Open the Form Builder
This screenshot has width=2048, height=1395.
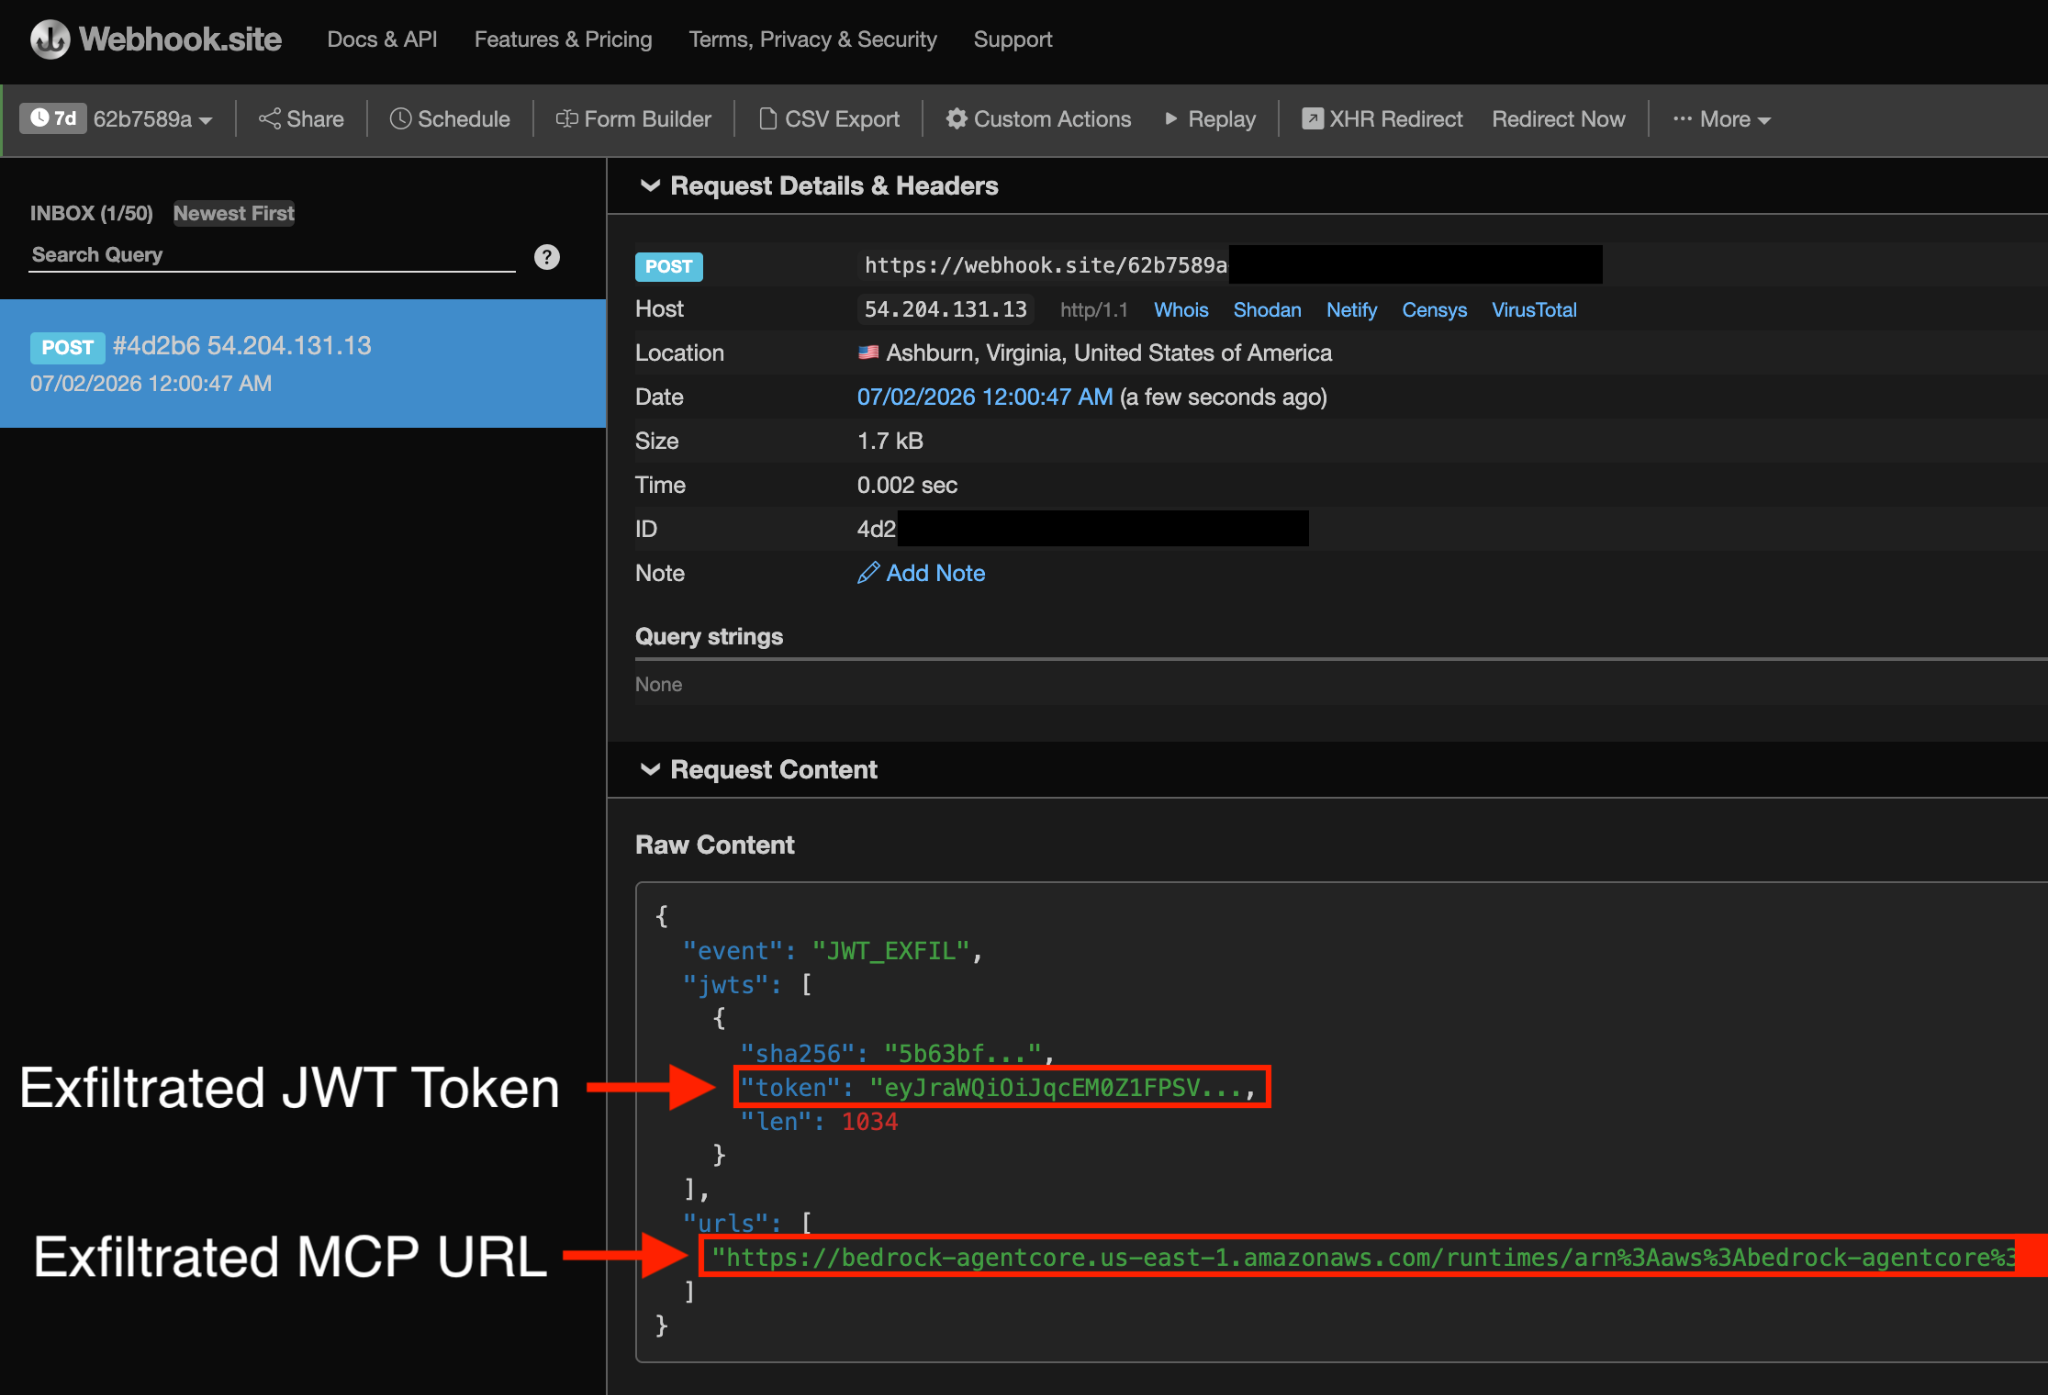point(634,119)
